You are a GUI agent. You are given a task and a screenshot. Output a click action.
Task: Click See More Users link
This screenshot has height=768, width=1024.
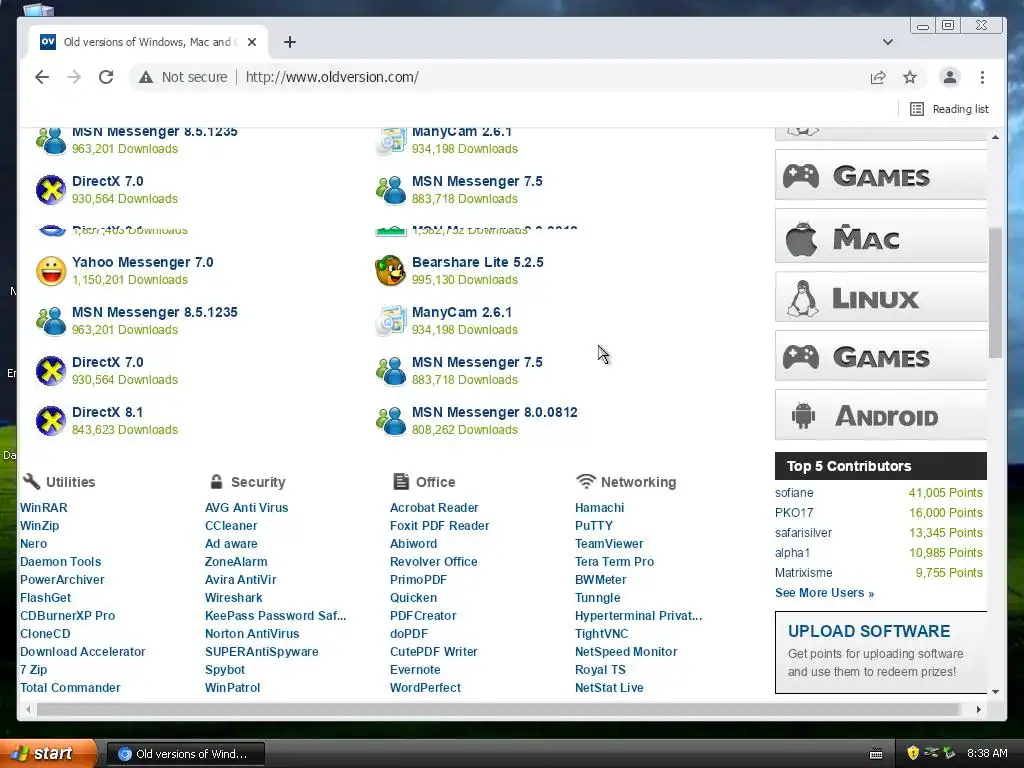point(824,593)
